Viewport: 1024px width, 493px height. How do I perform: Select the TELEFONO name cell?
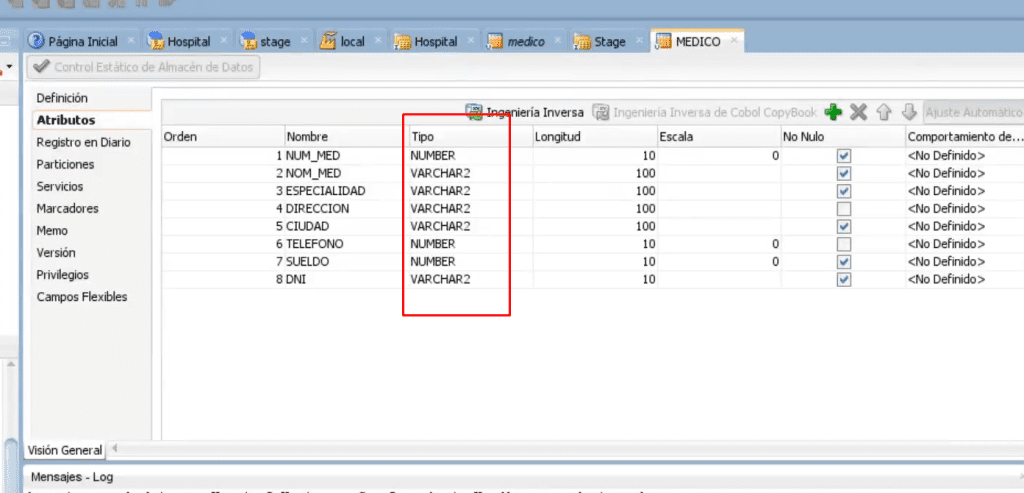tap(346, 244)
